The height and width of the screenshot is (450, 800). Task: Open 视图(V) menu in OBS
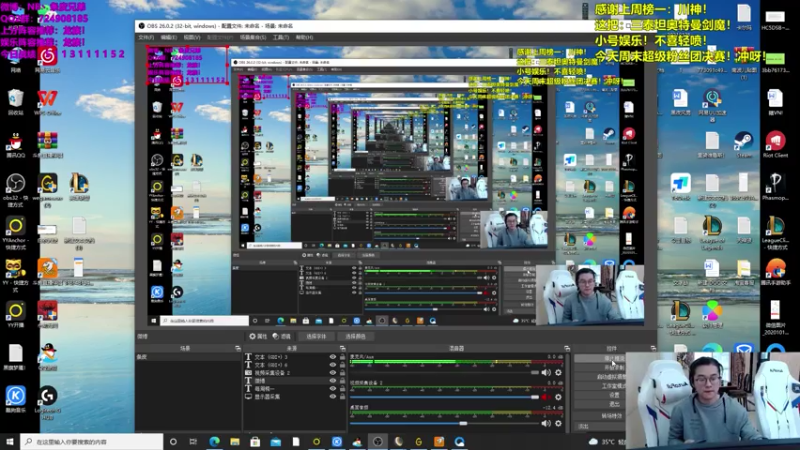[192, 37]
